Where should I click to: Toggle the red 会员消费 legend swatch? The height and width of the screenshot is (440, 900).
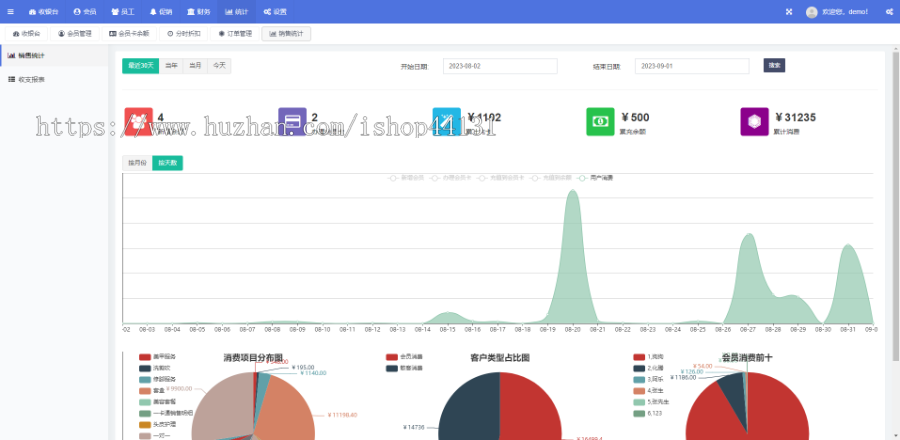coord(392,357)
